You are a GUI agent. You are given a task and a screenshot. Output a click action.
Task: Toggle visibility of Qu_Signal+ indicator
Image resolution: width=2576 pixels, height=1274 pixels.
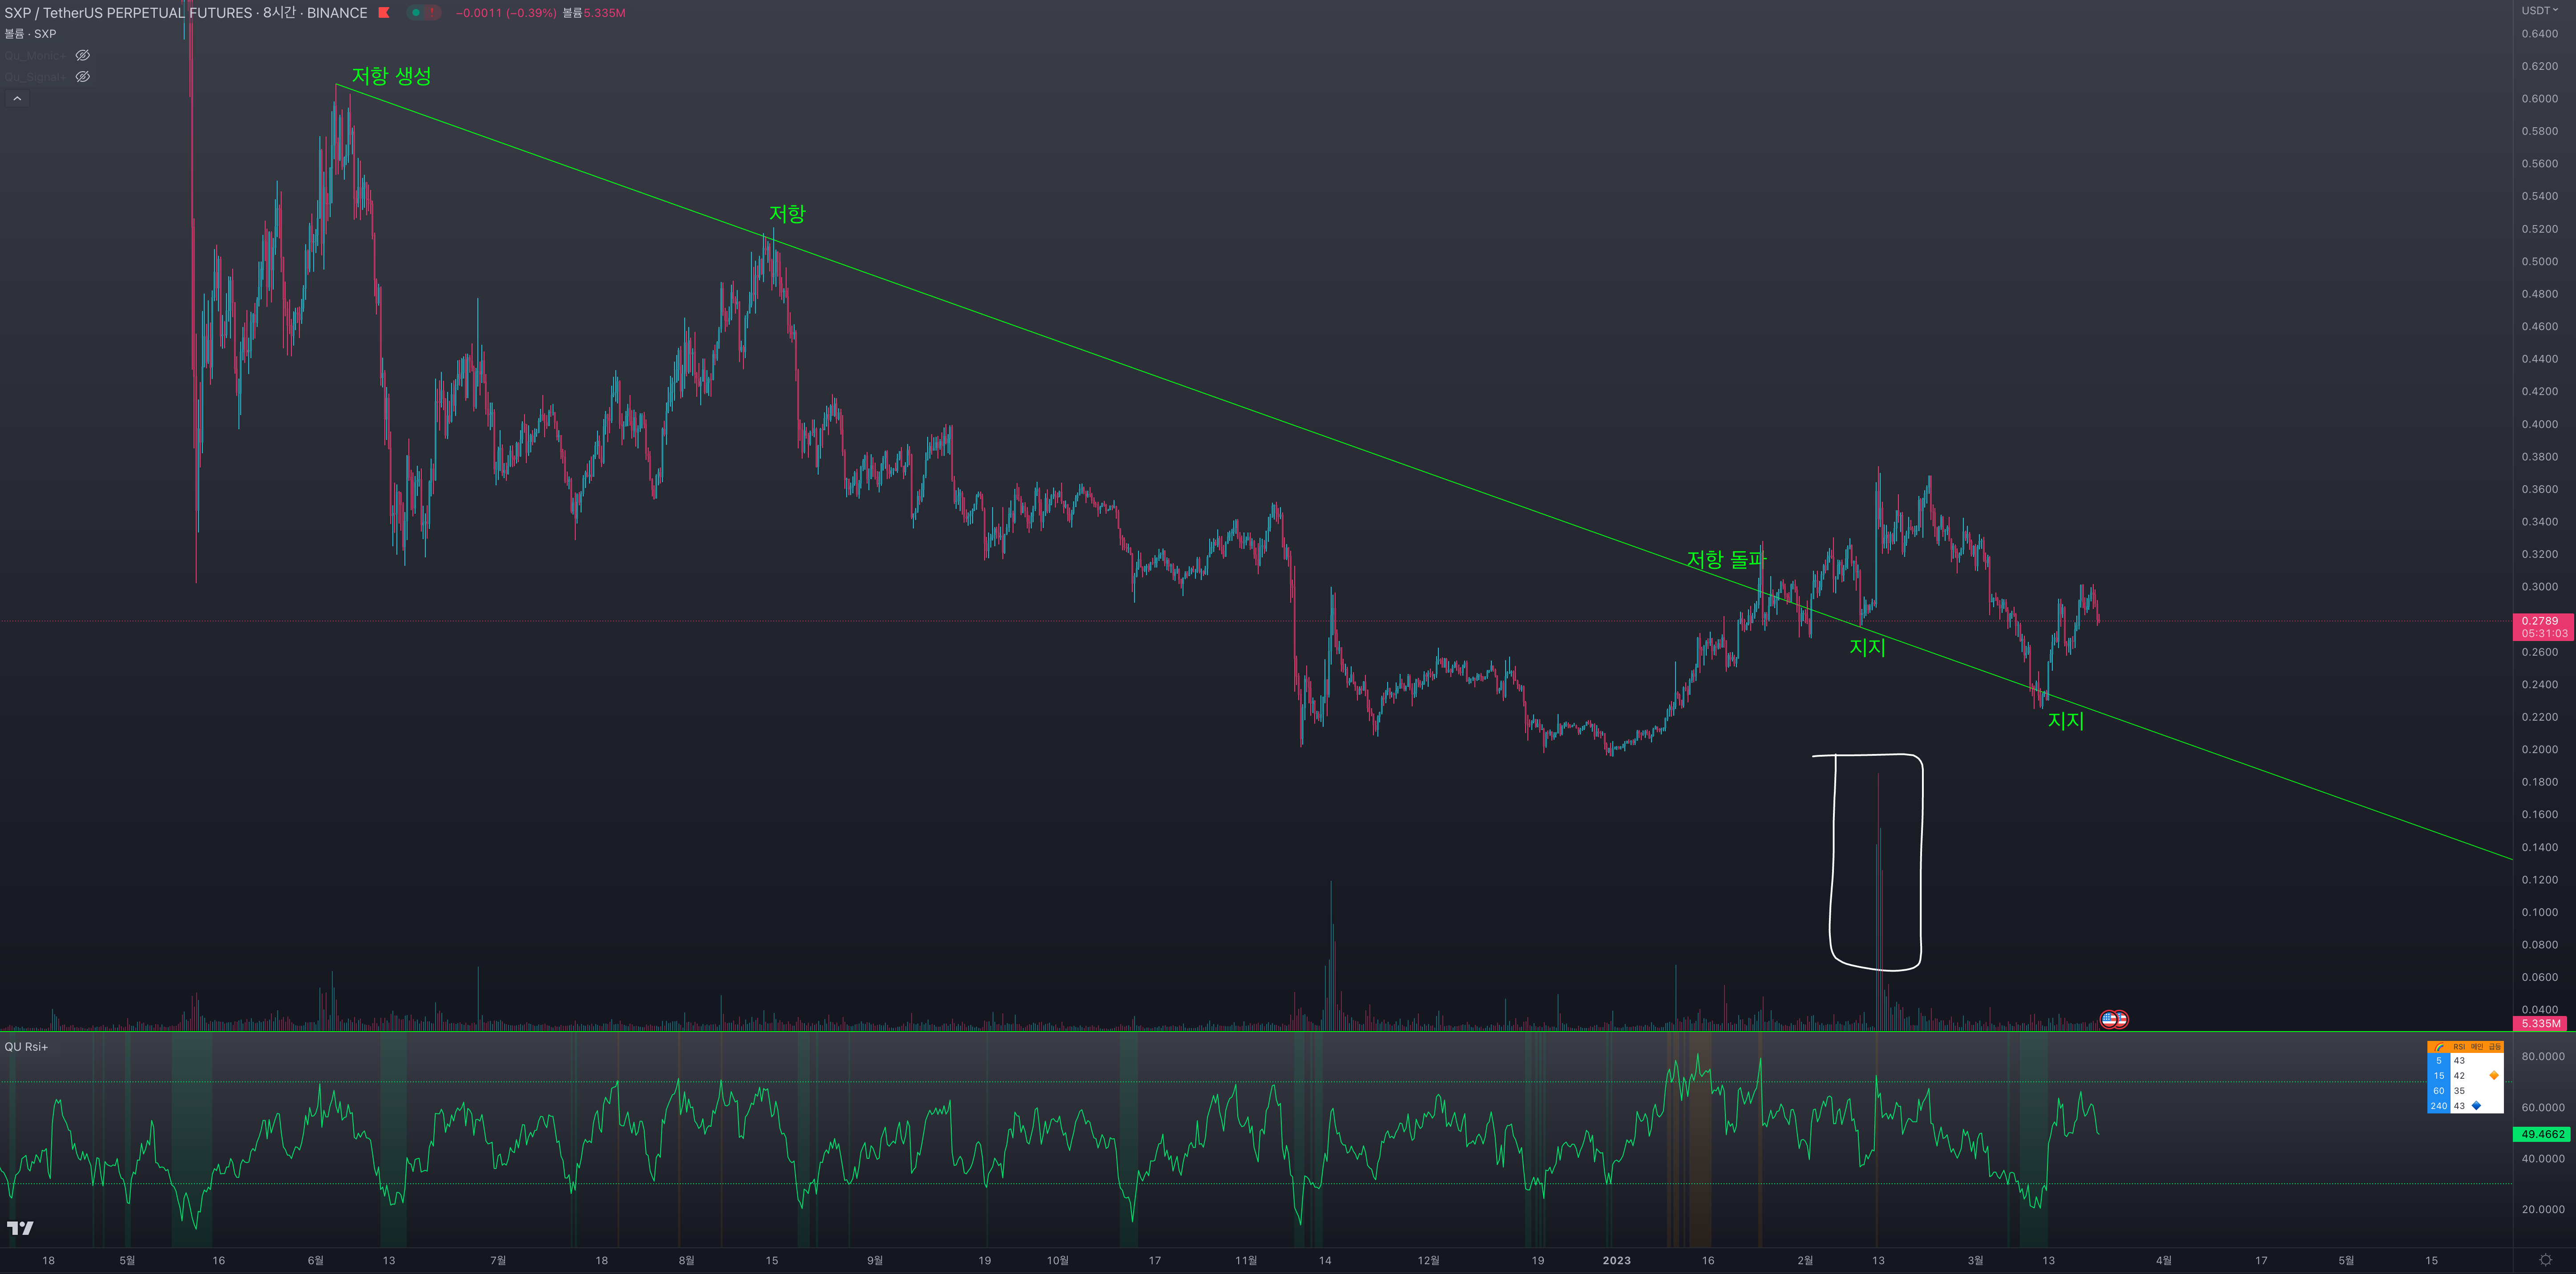pos(83,77)
